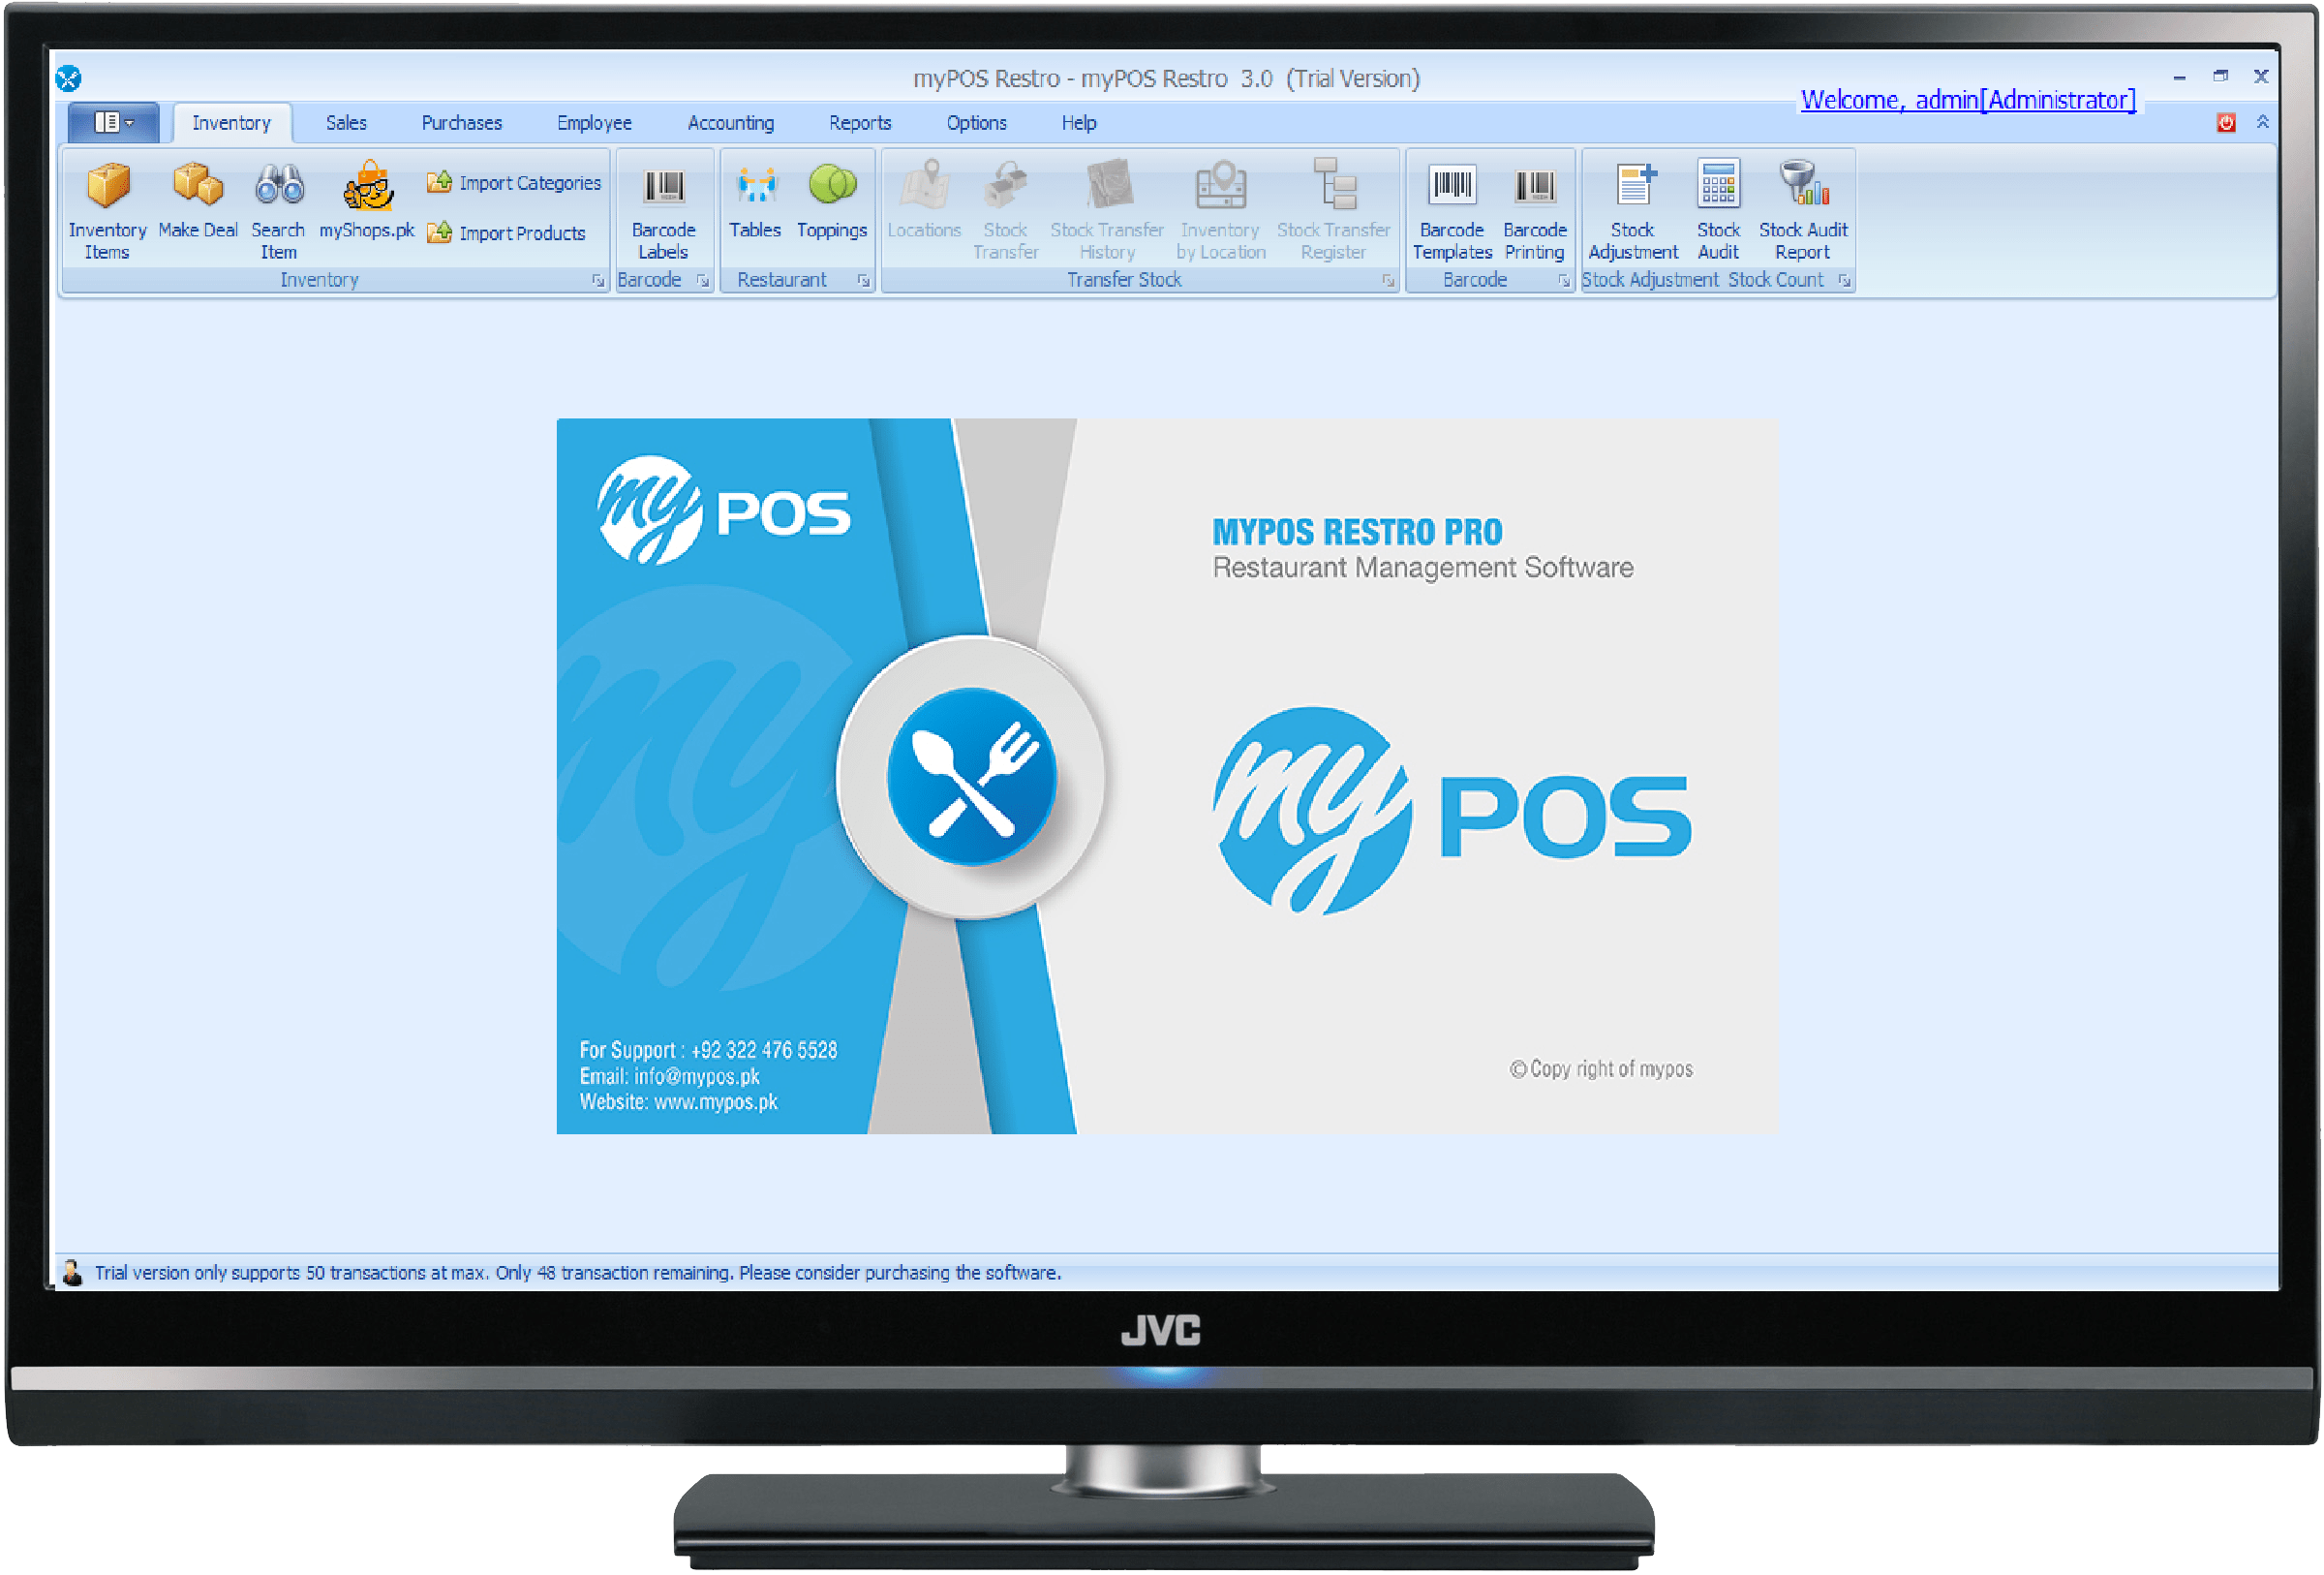
Task: Switch to the Inventory tab
Action: point(232,123)
